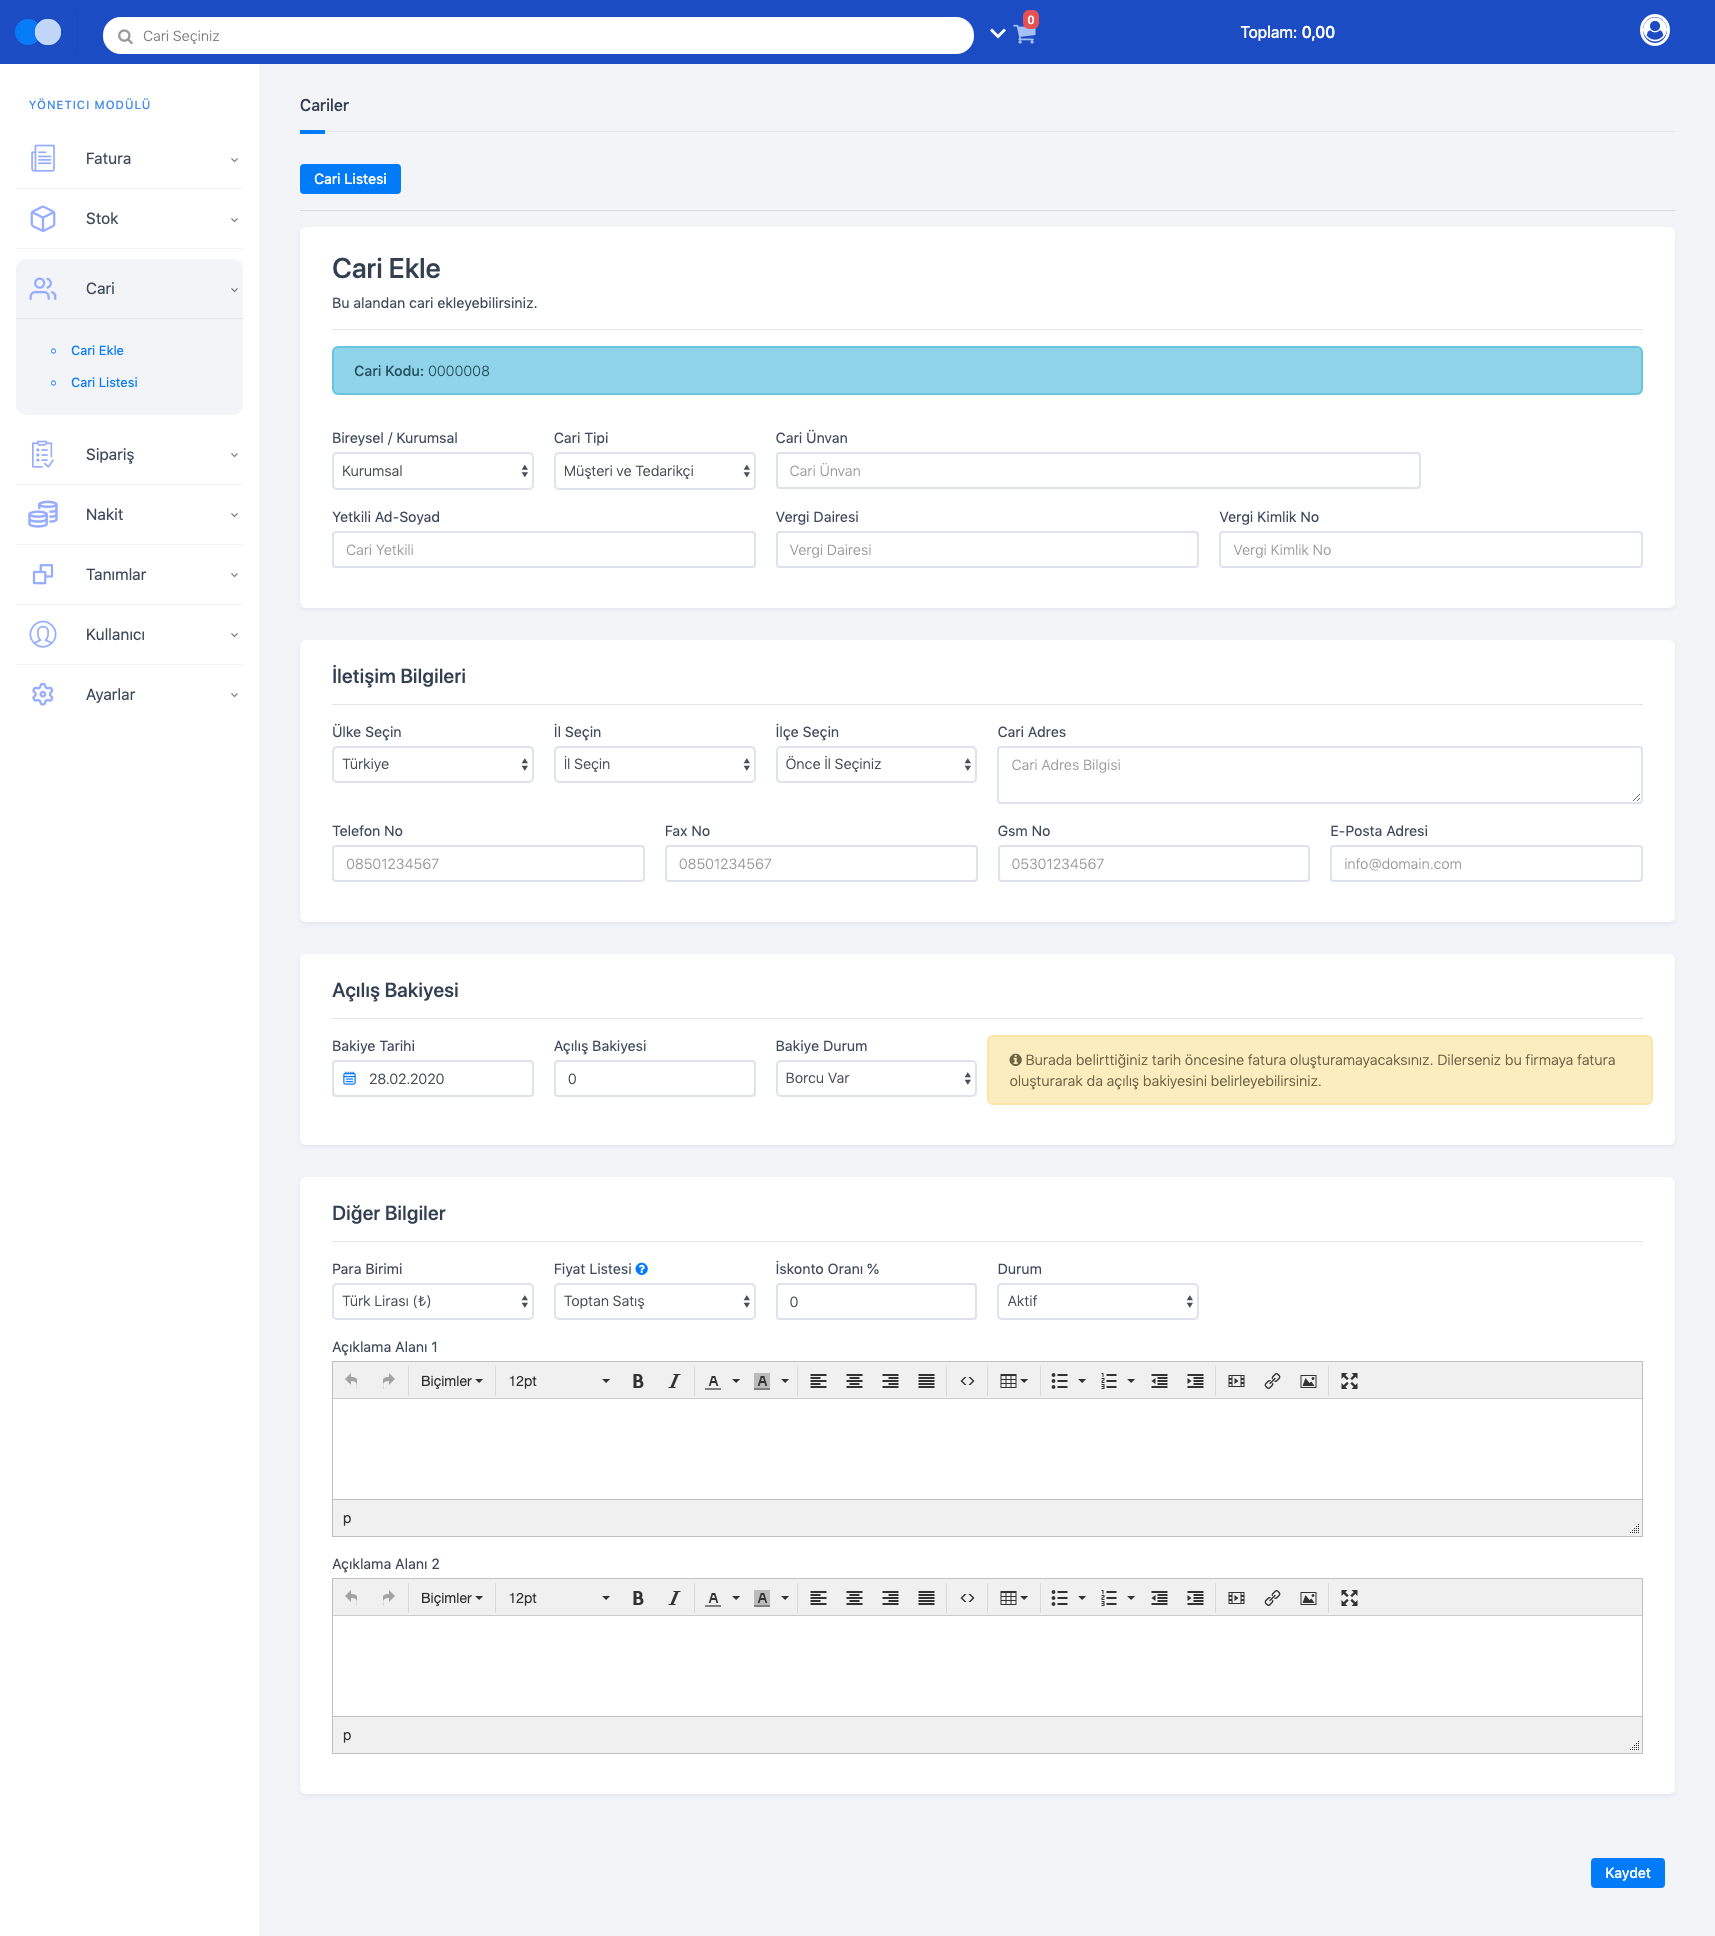Insert image in Açıklama Alanı 2
Viewport: 1715px width, 1936px height.
click(x=1308, y=1598)
